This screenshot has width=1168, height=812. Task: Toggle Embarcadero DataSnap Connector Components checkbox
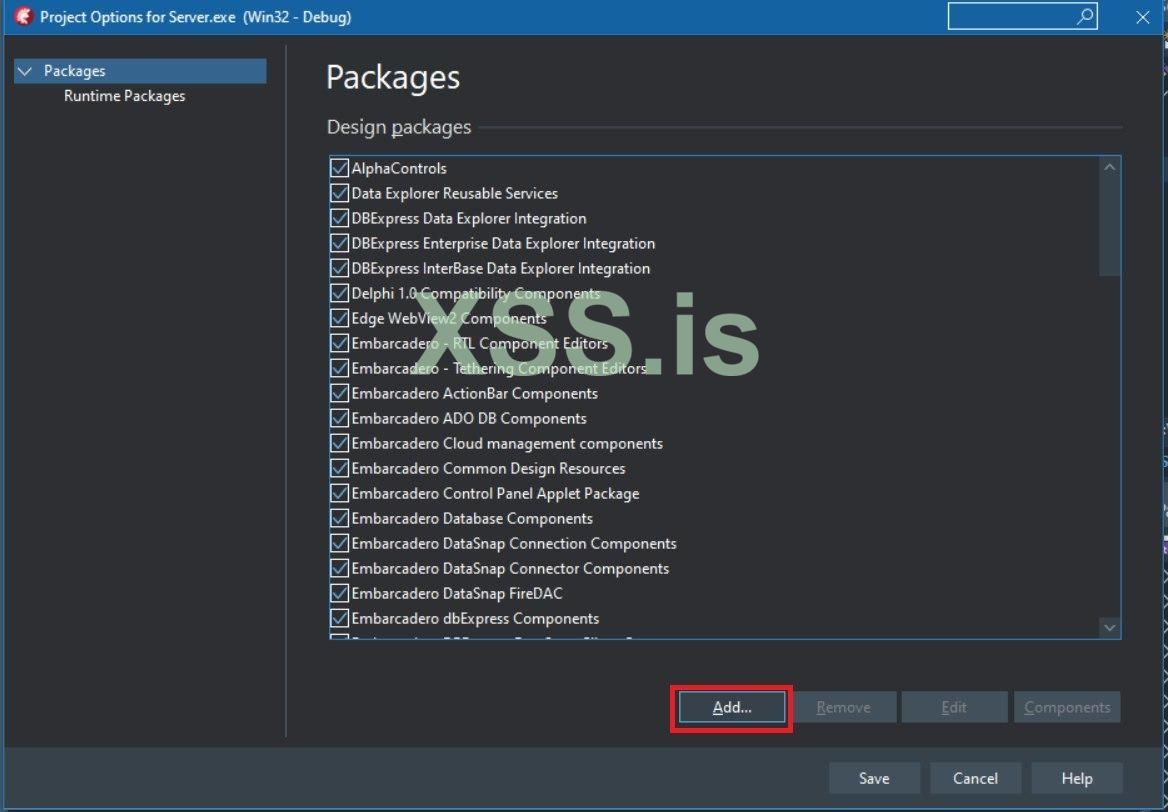339,568
